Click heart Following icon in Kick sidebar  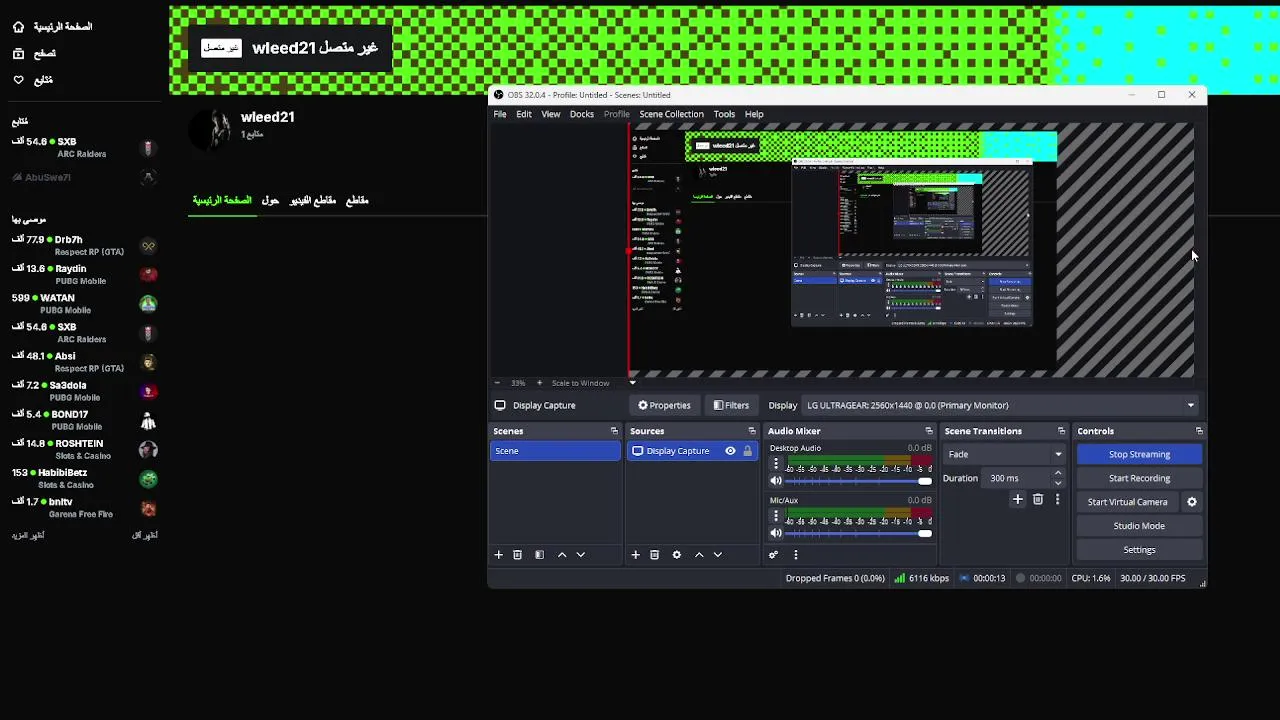18,80
